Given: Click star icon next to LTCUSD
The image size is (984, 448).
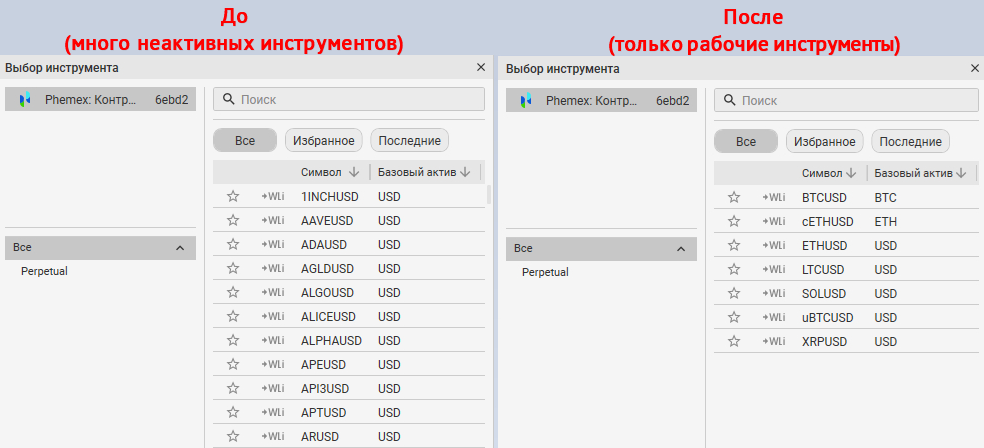Looking at the screenshot, I should point(734,270).
